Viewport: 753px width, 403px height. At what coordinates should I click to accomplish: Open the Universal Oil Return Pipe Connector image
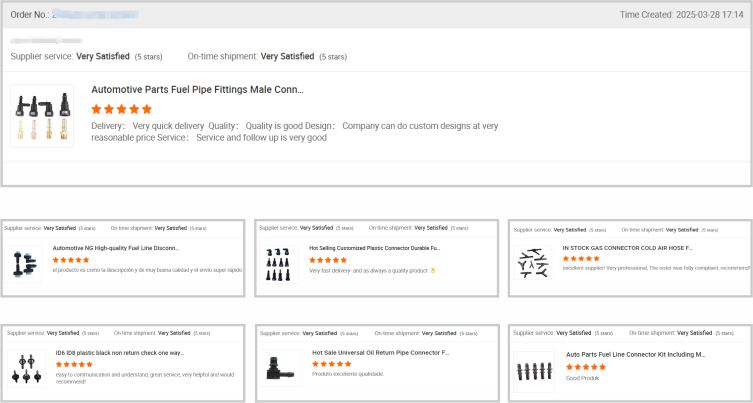(x=280, y=368)
